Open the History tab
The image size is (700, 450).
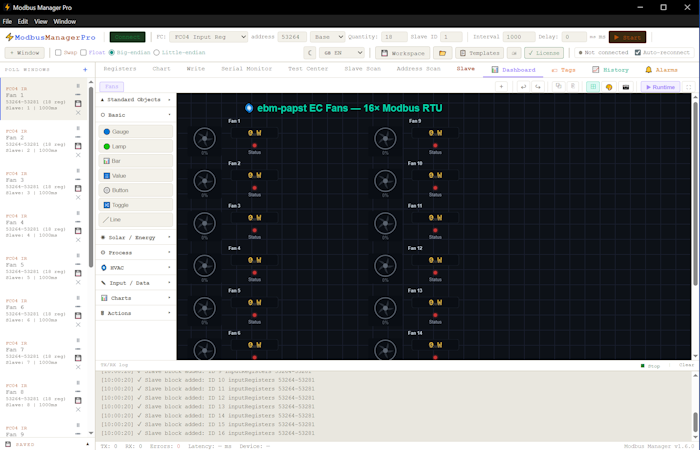610,70
